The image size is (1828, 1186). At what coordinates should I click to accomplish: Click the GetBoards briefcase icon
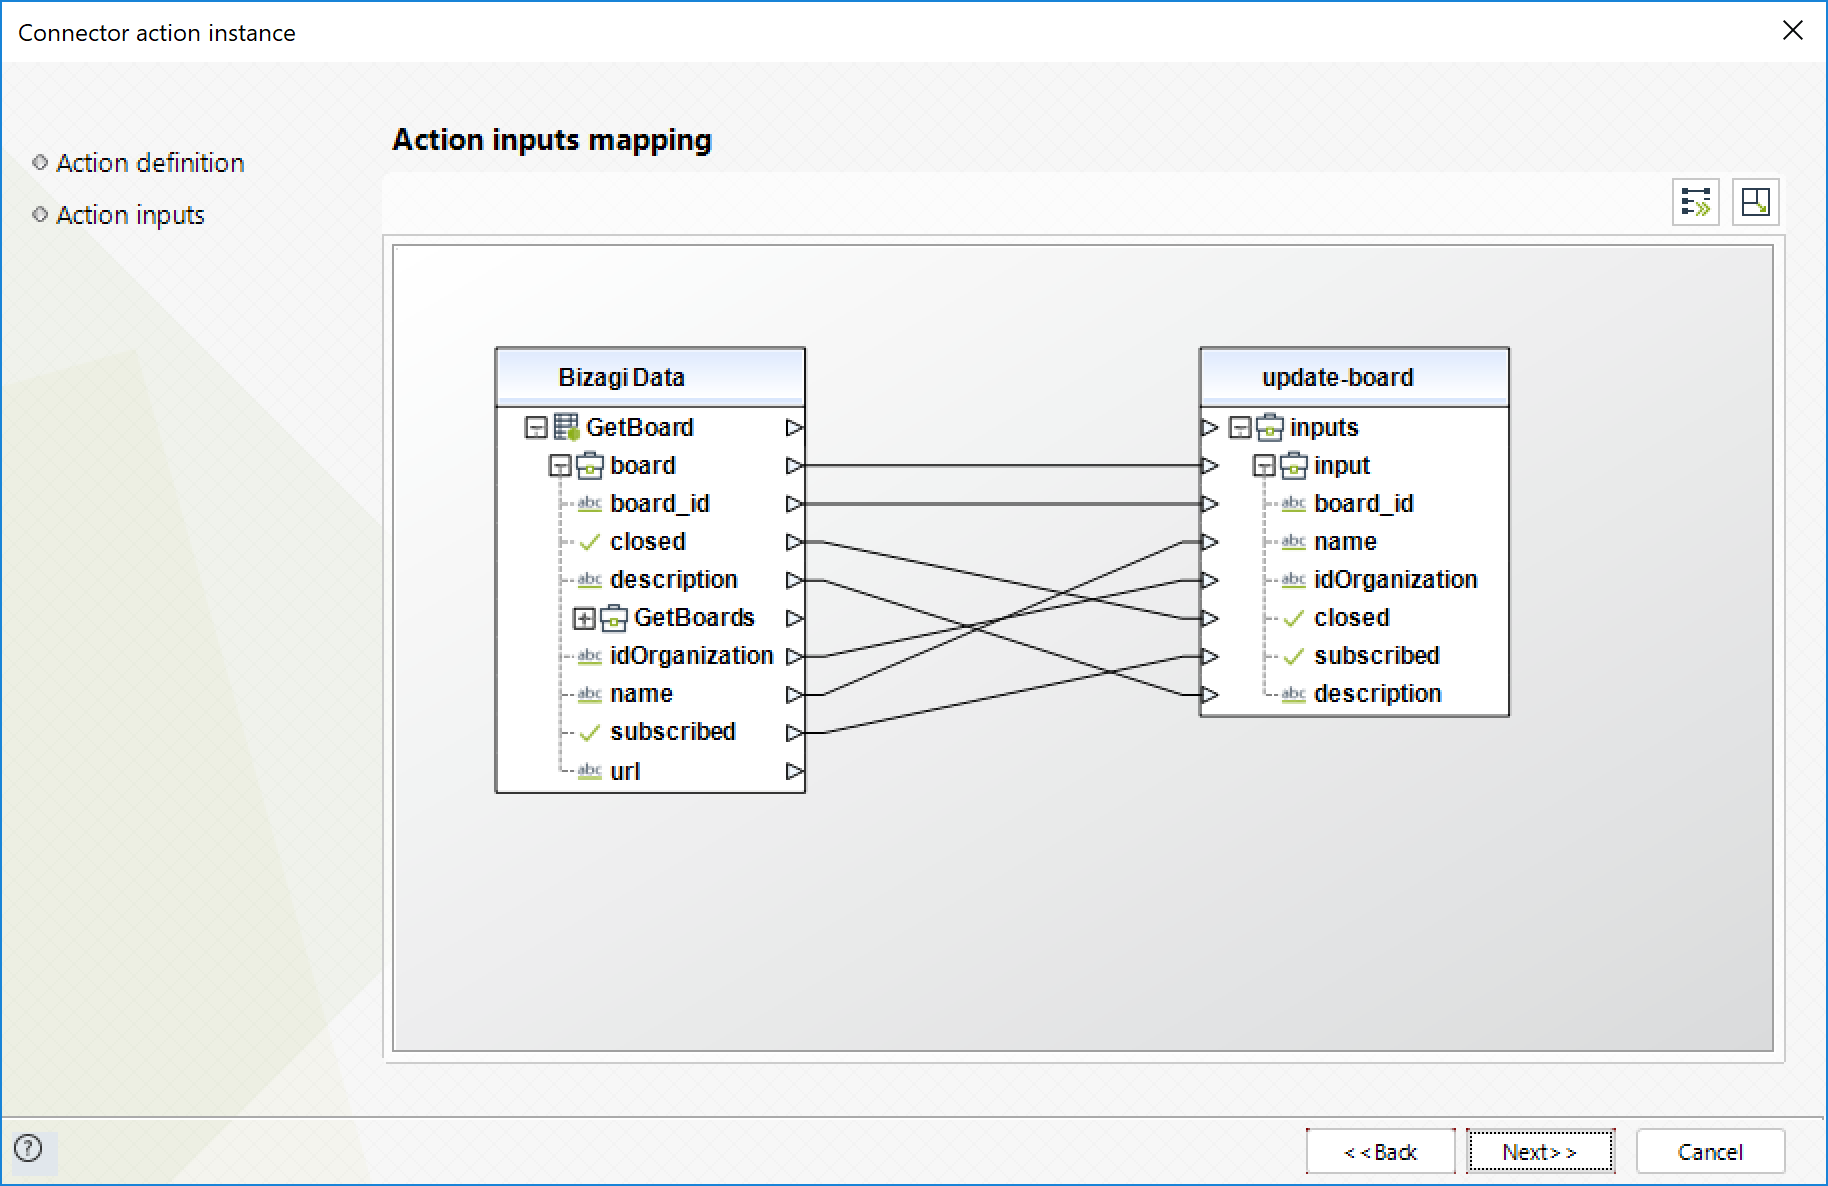pyautogui.click(x=614, y=618)
